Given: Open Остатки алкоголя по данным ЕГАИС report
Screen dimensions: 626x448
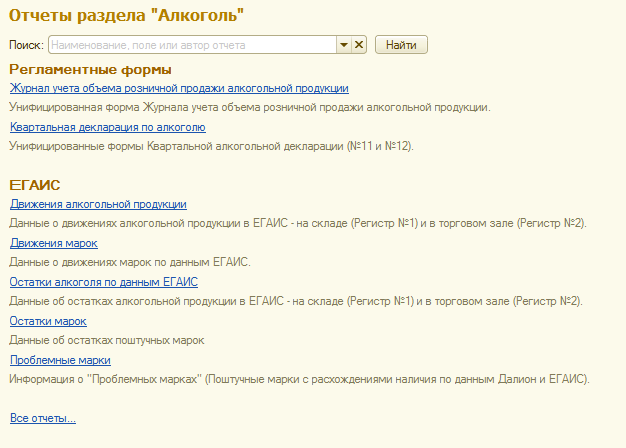Looking at the screenshot, I should pyautogui.click(x=104, y=282).
